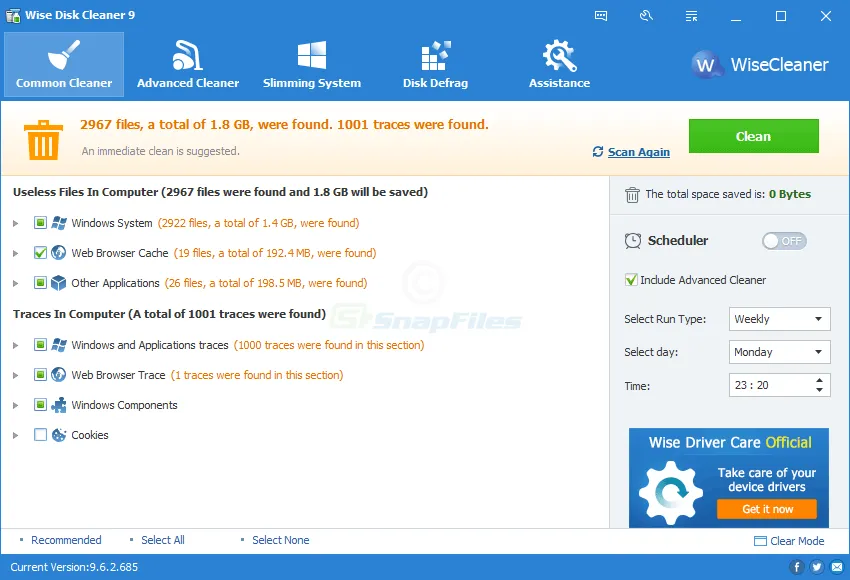Expand the Windows System tree row
850x580 pixels.
16,223
